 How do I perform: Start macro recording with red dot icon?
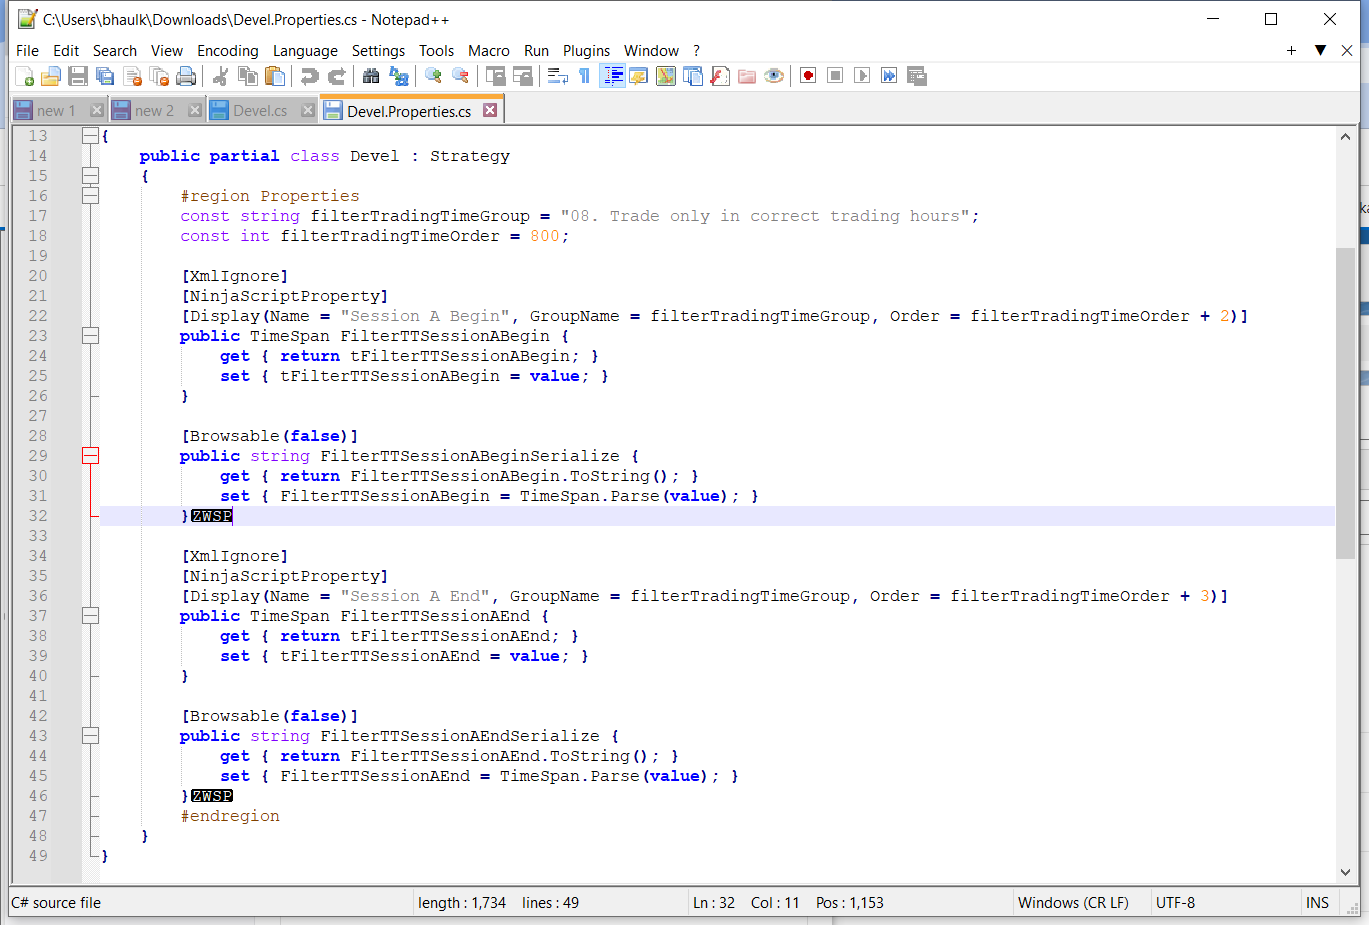[808, 76]
